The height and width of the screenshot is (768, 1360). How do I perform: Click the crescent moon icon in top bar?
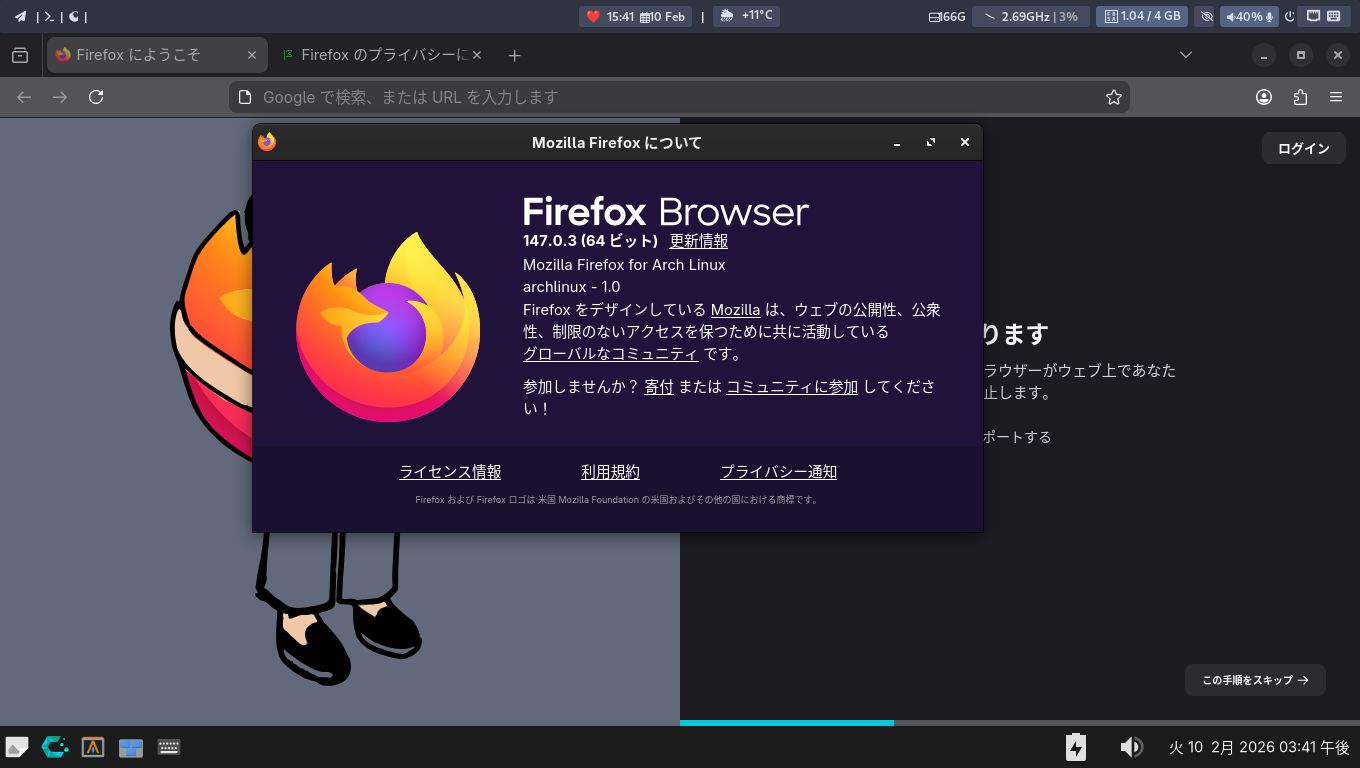coord(73,16)
